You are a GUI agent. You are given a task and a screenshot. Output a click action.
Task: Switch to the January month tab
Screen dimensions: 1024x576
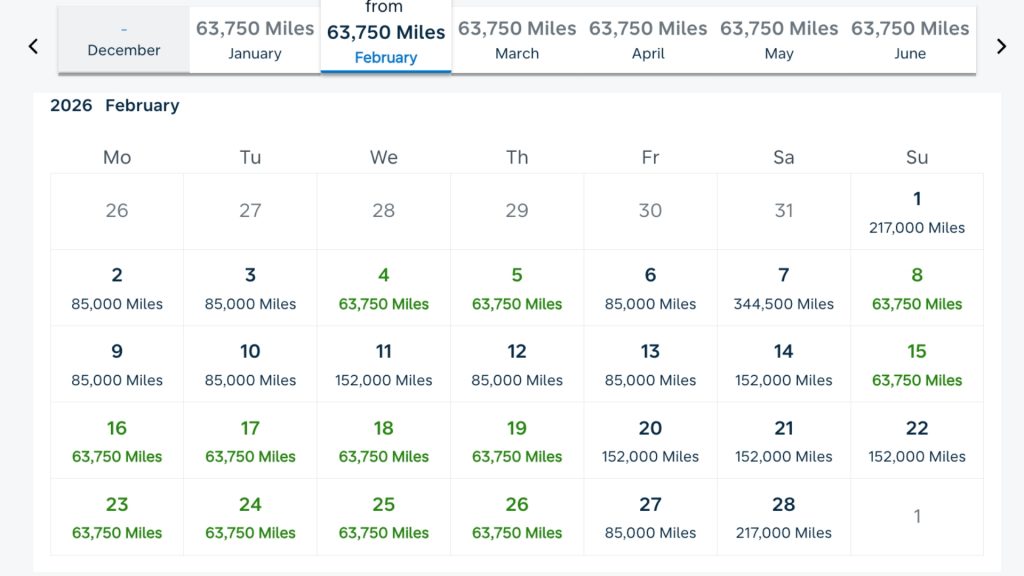coord(255,40)
